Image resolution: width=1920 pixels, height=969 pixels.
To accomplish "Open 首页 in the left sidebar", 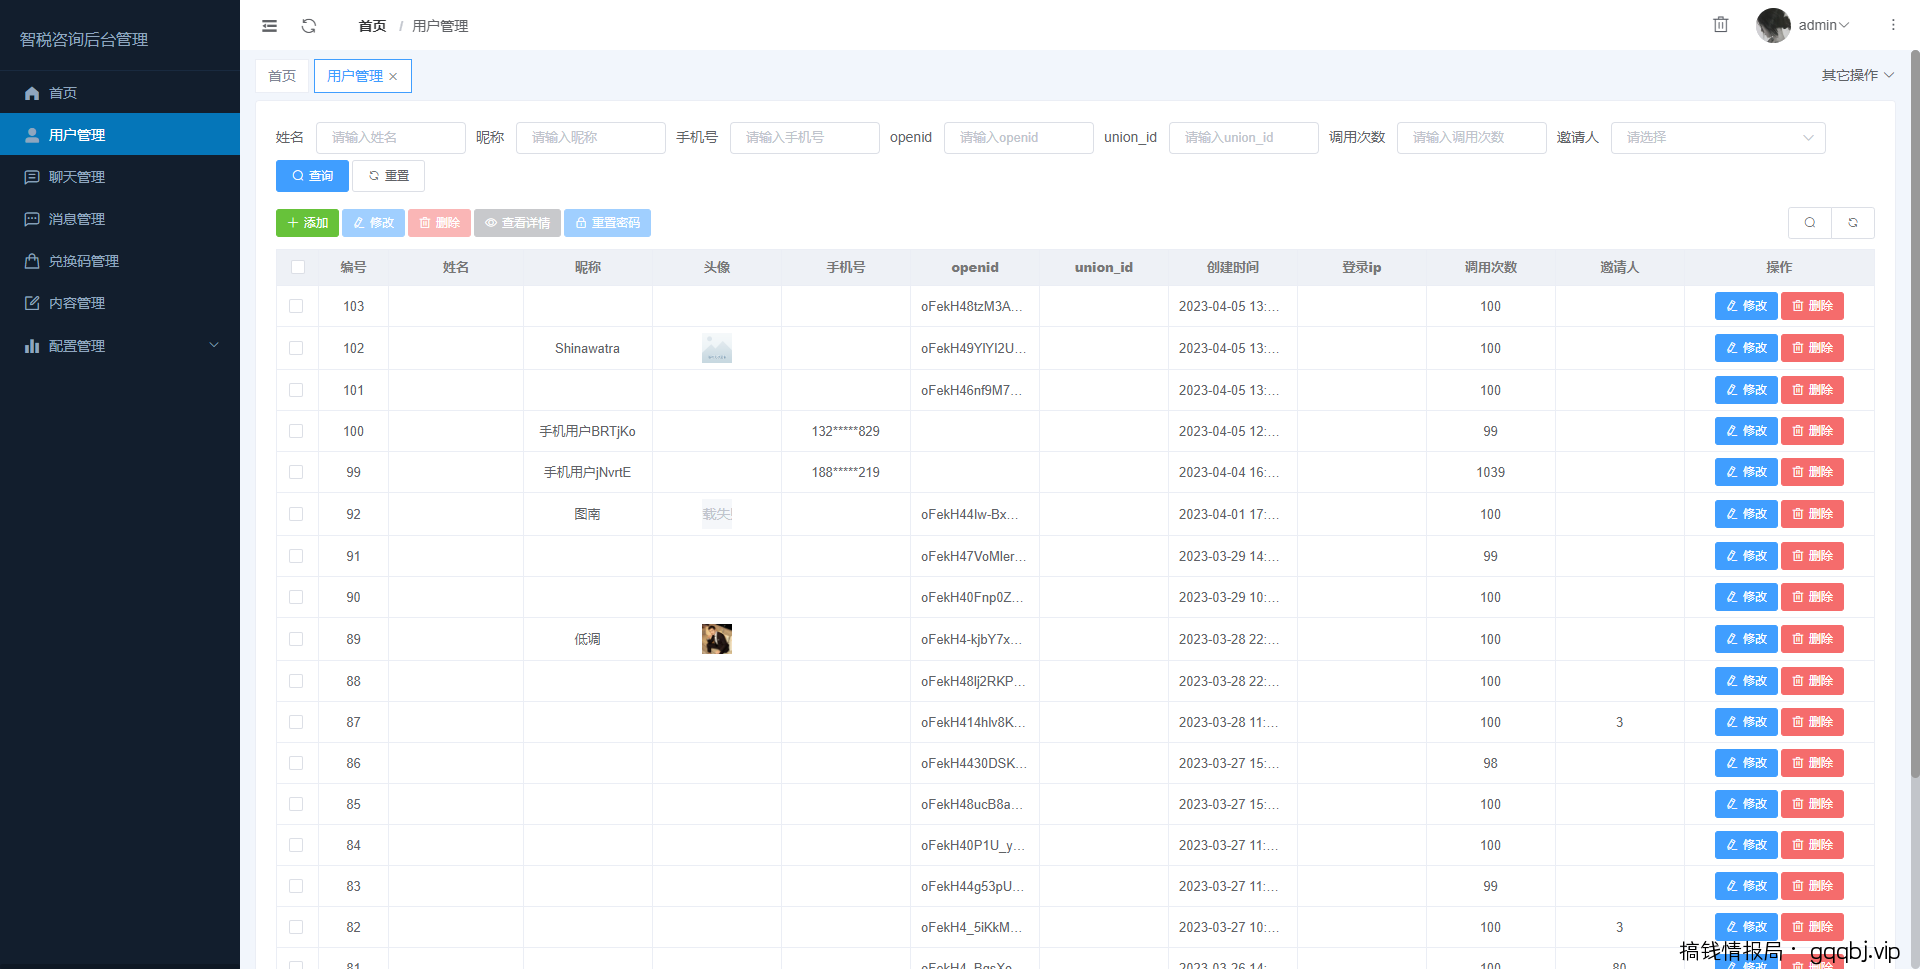I will 63,93.
